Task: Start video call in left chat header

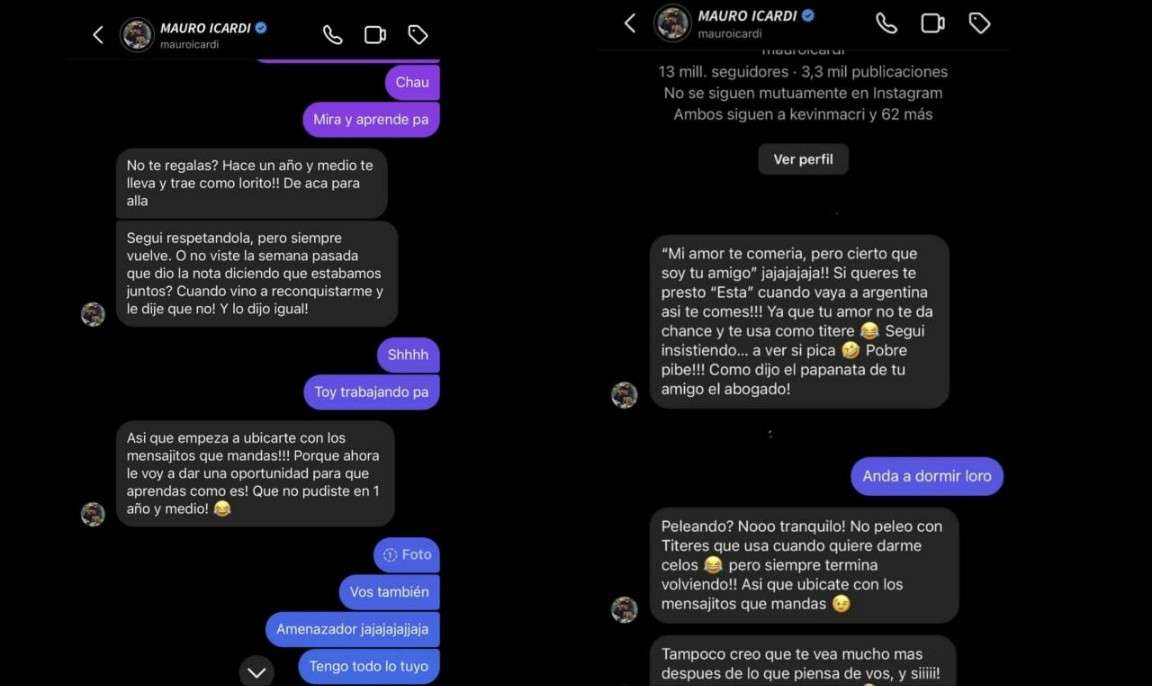Action: [375, 35]
